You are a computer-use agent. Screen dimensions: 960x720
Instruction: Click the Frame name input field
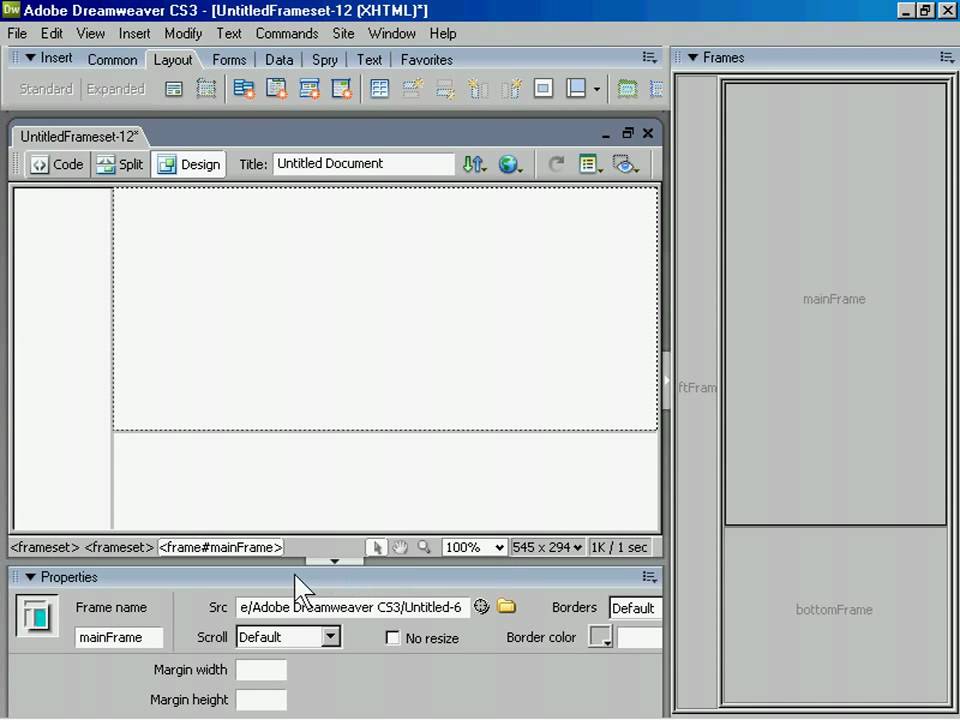tap(119, 637)
